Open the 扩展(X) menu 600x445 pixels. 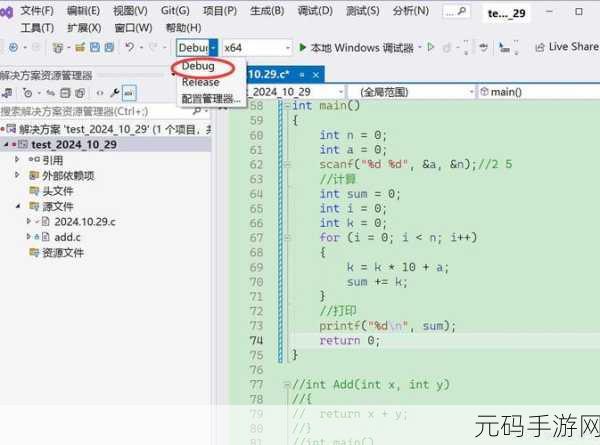pyautogui.click(x=84, y=28)
